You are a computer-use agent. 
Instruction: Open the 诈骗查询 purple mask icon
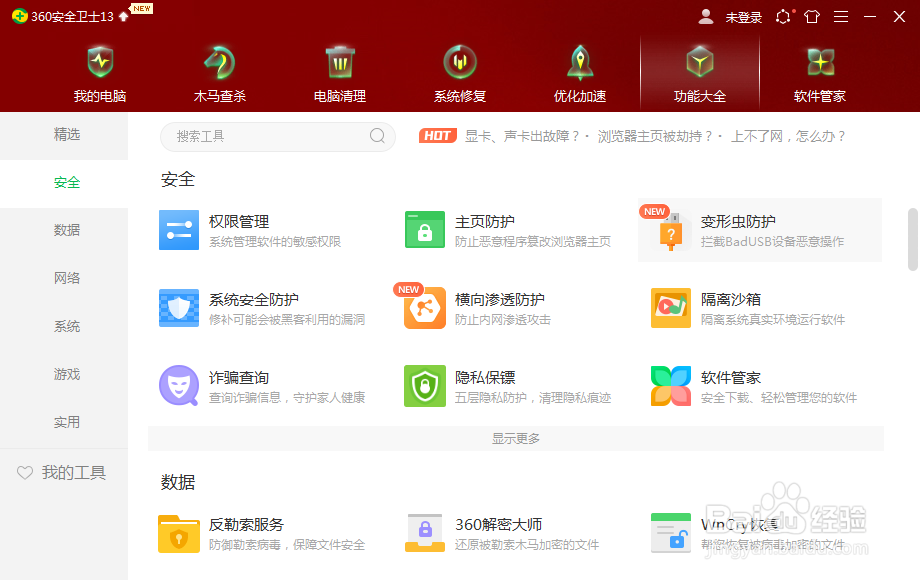click(179, 386)
